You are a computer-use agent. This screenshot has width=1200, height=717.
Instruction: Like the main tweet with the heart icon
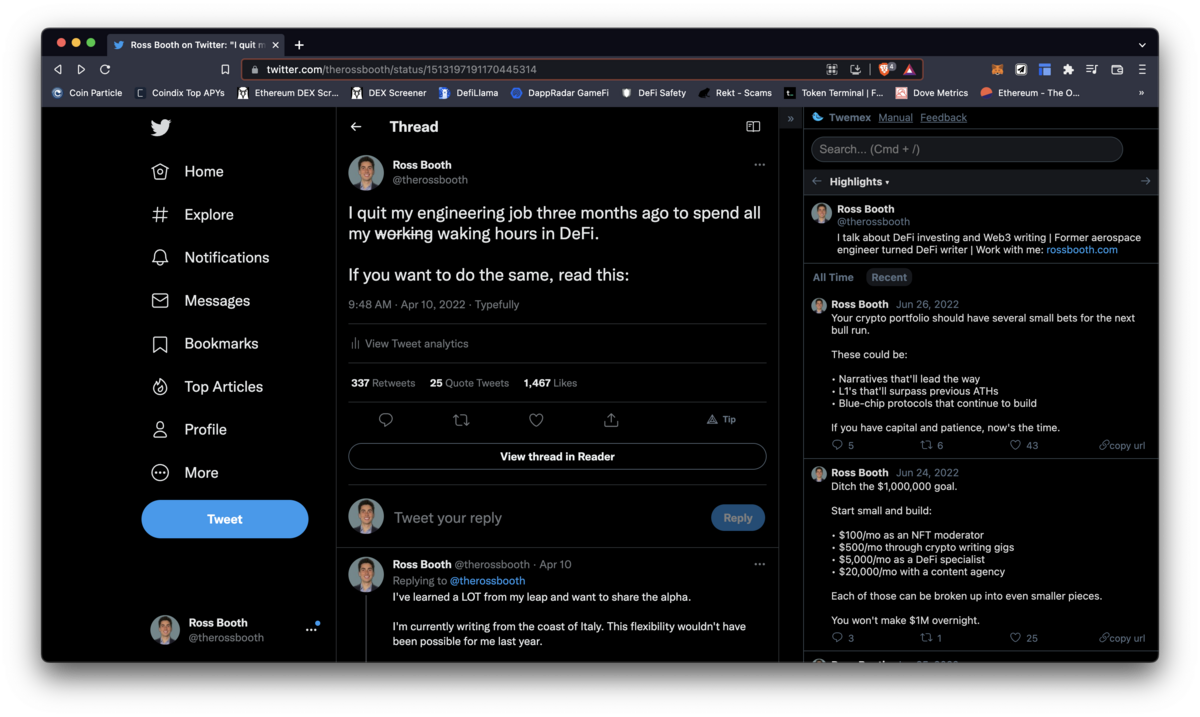coord(536,420)
